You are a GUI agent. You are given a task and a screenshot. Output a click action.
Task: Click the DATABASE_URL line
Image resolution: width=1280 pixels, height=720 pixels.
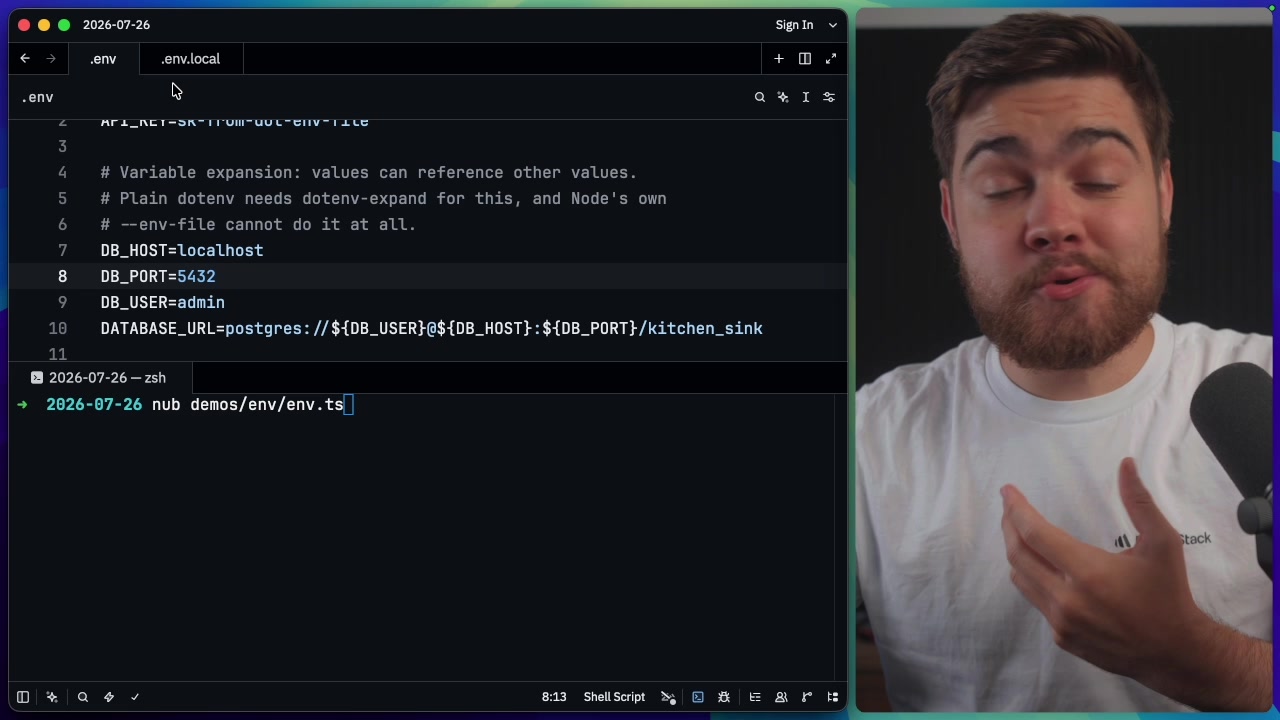[x=431, y=329]
